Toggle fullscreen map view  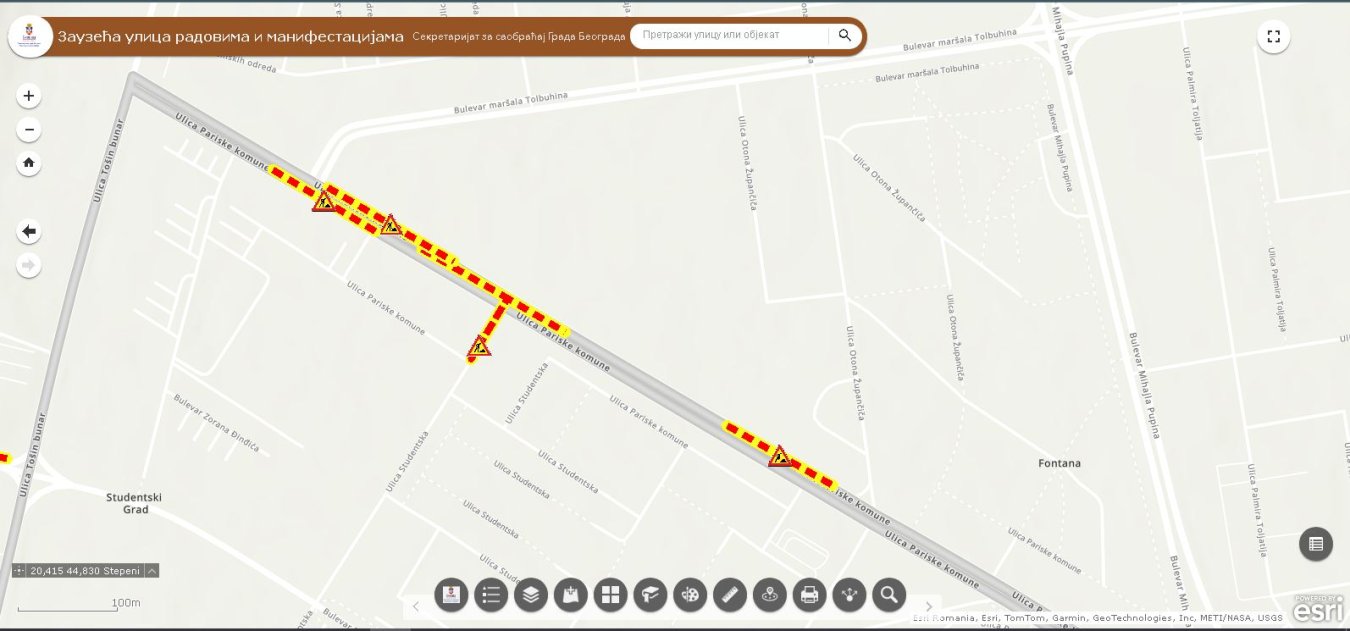[x=1273, y=37]
